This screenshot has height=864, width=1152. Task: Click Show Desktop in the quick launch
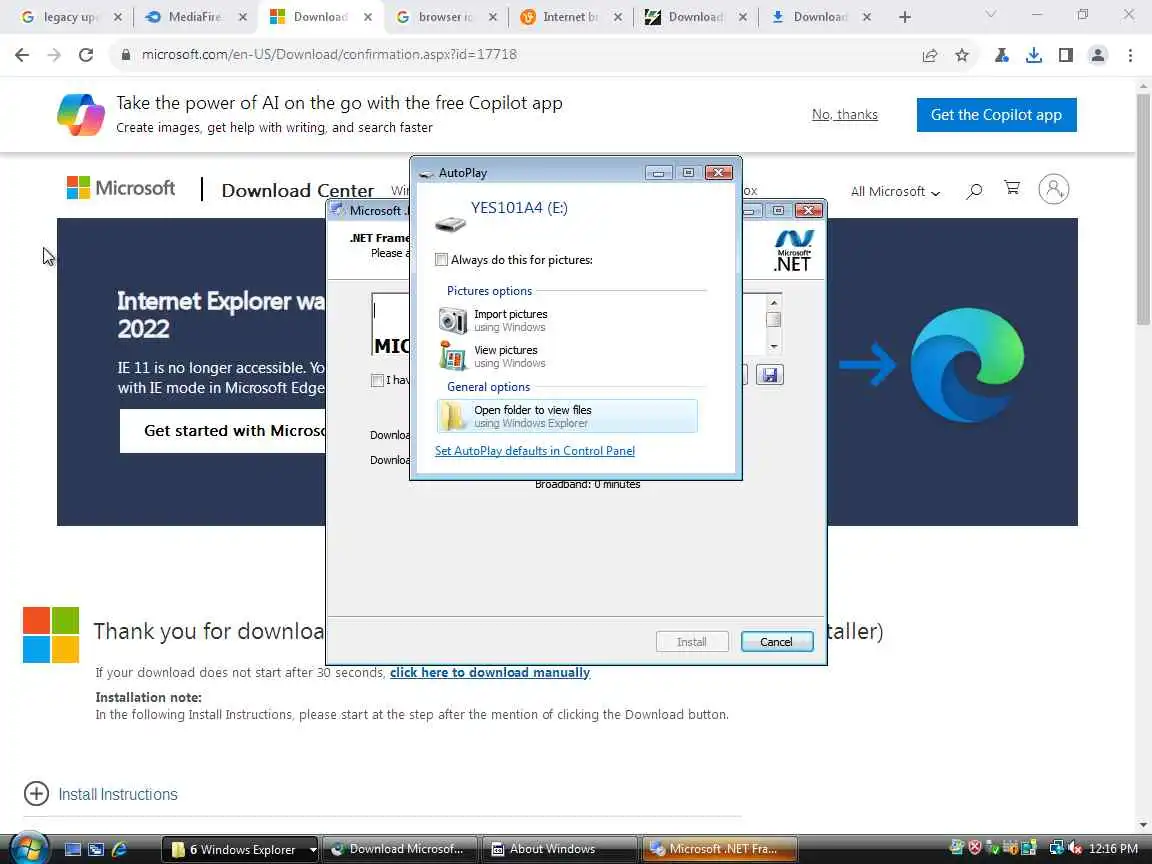tap(73, 849)
